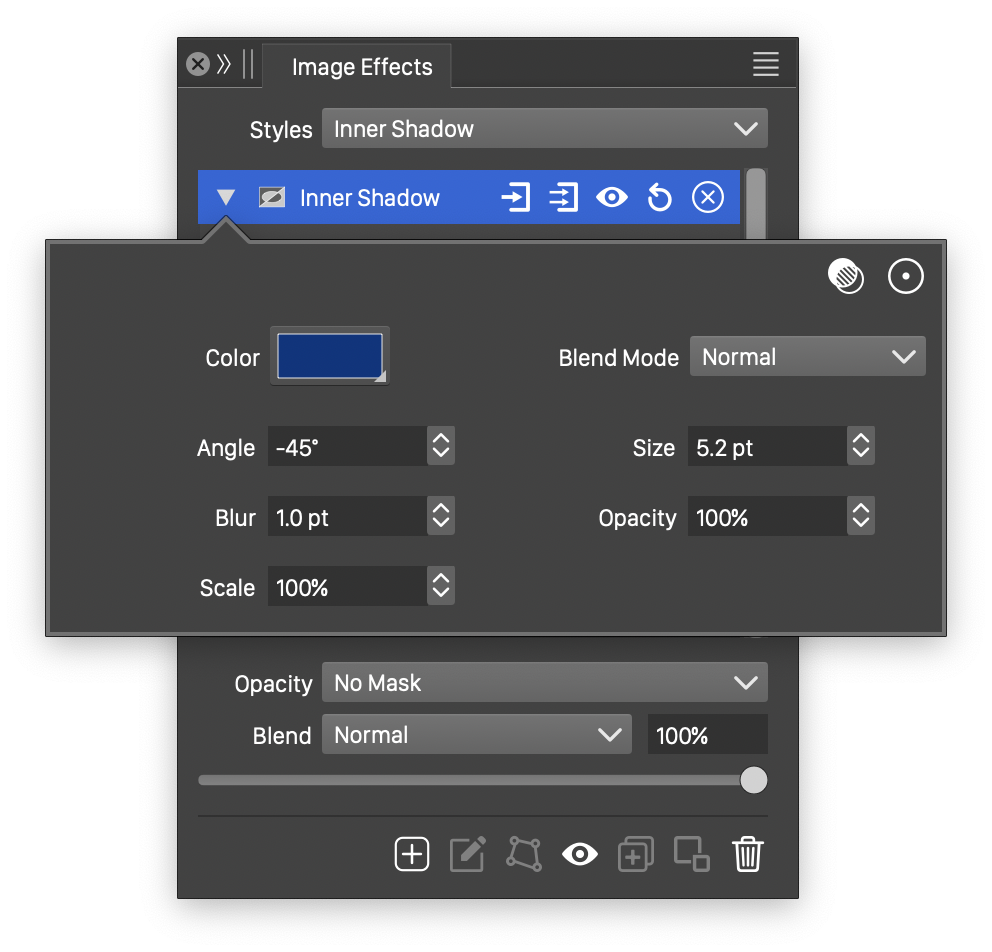
Task: Click the trash icon to delete effect
Action: (x=748, y=855)
